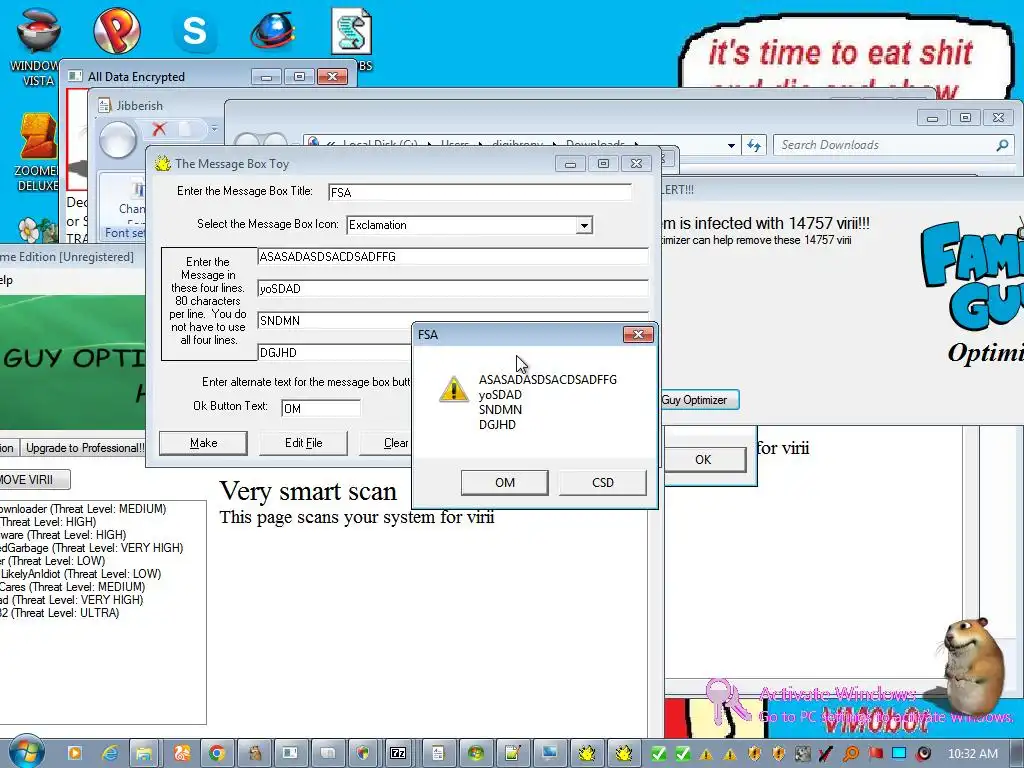The image size is (1024, 768).
Task: Select the 'Cares (Threat Level: MEDIUM)' entry
Action: 72,587
